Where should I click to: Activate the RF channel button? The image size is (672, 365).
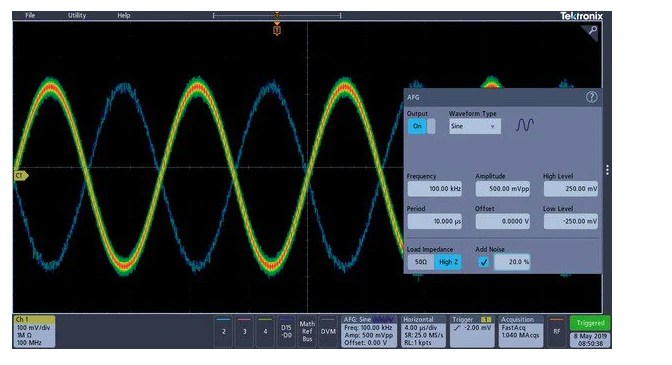(556, 331)
